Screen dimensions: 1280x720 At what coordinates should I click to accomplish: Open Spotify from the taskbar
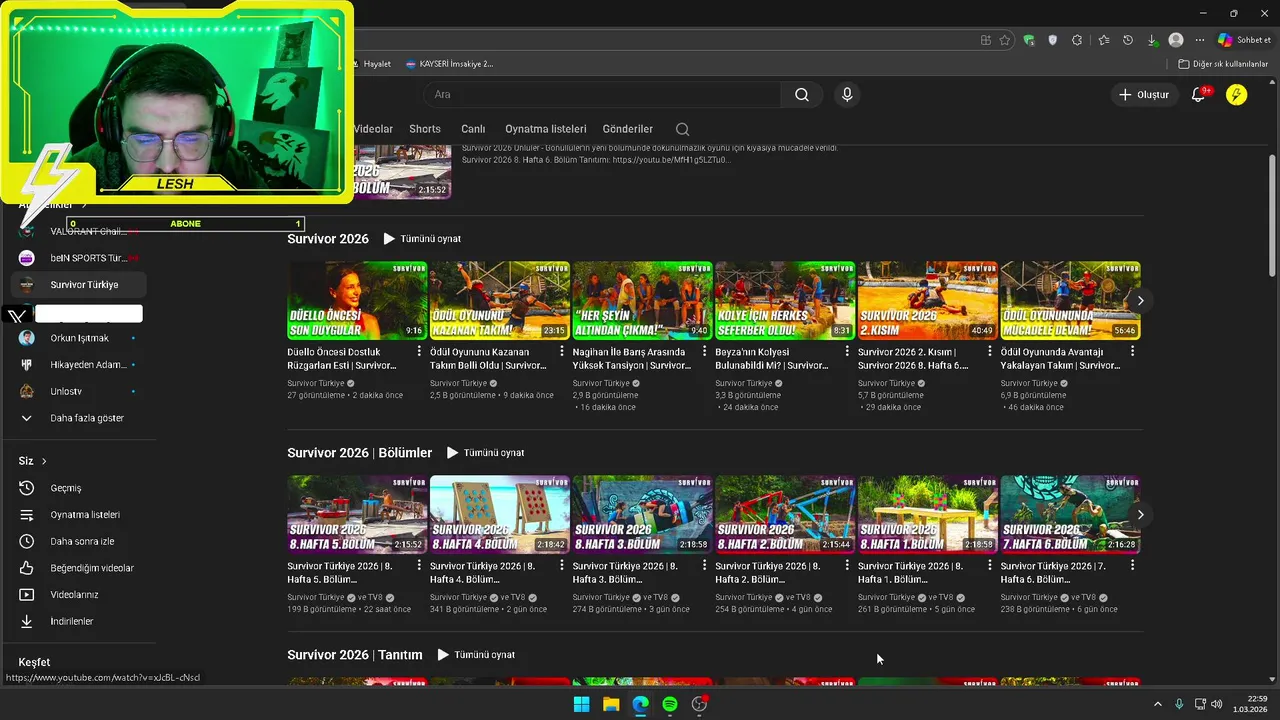(x=670, y=704)
